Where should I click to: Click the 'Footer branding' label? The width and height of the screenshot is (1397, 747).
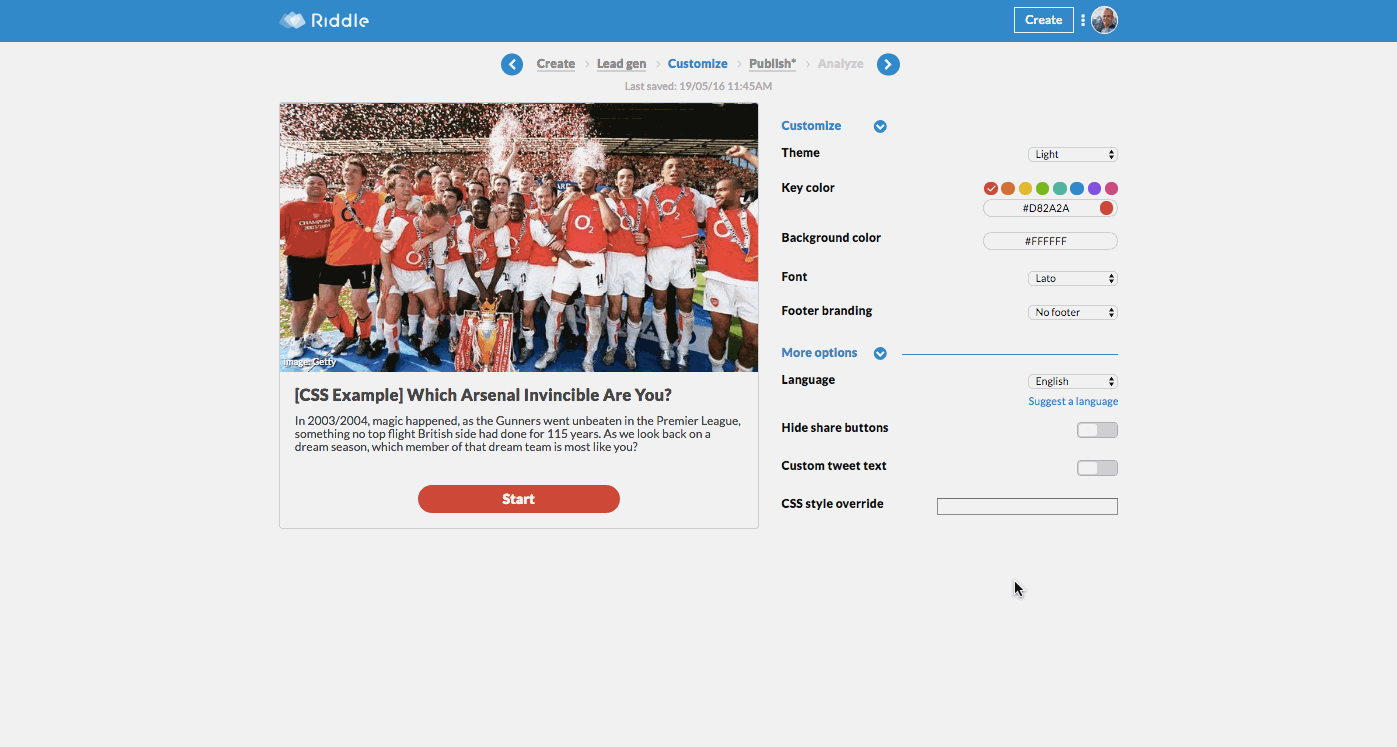pyautogui.click(x=827, y=311)
